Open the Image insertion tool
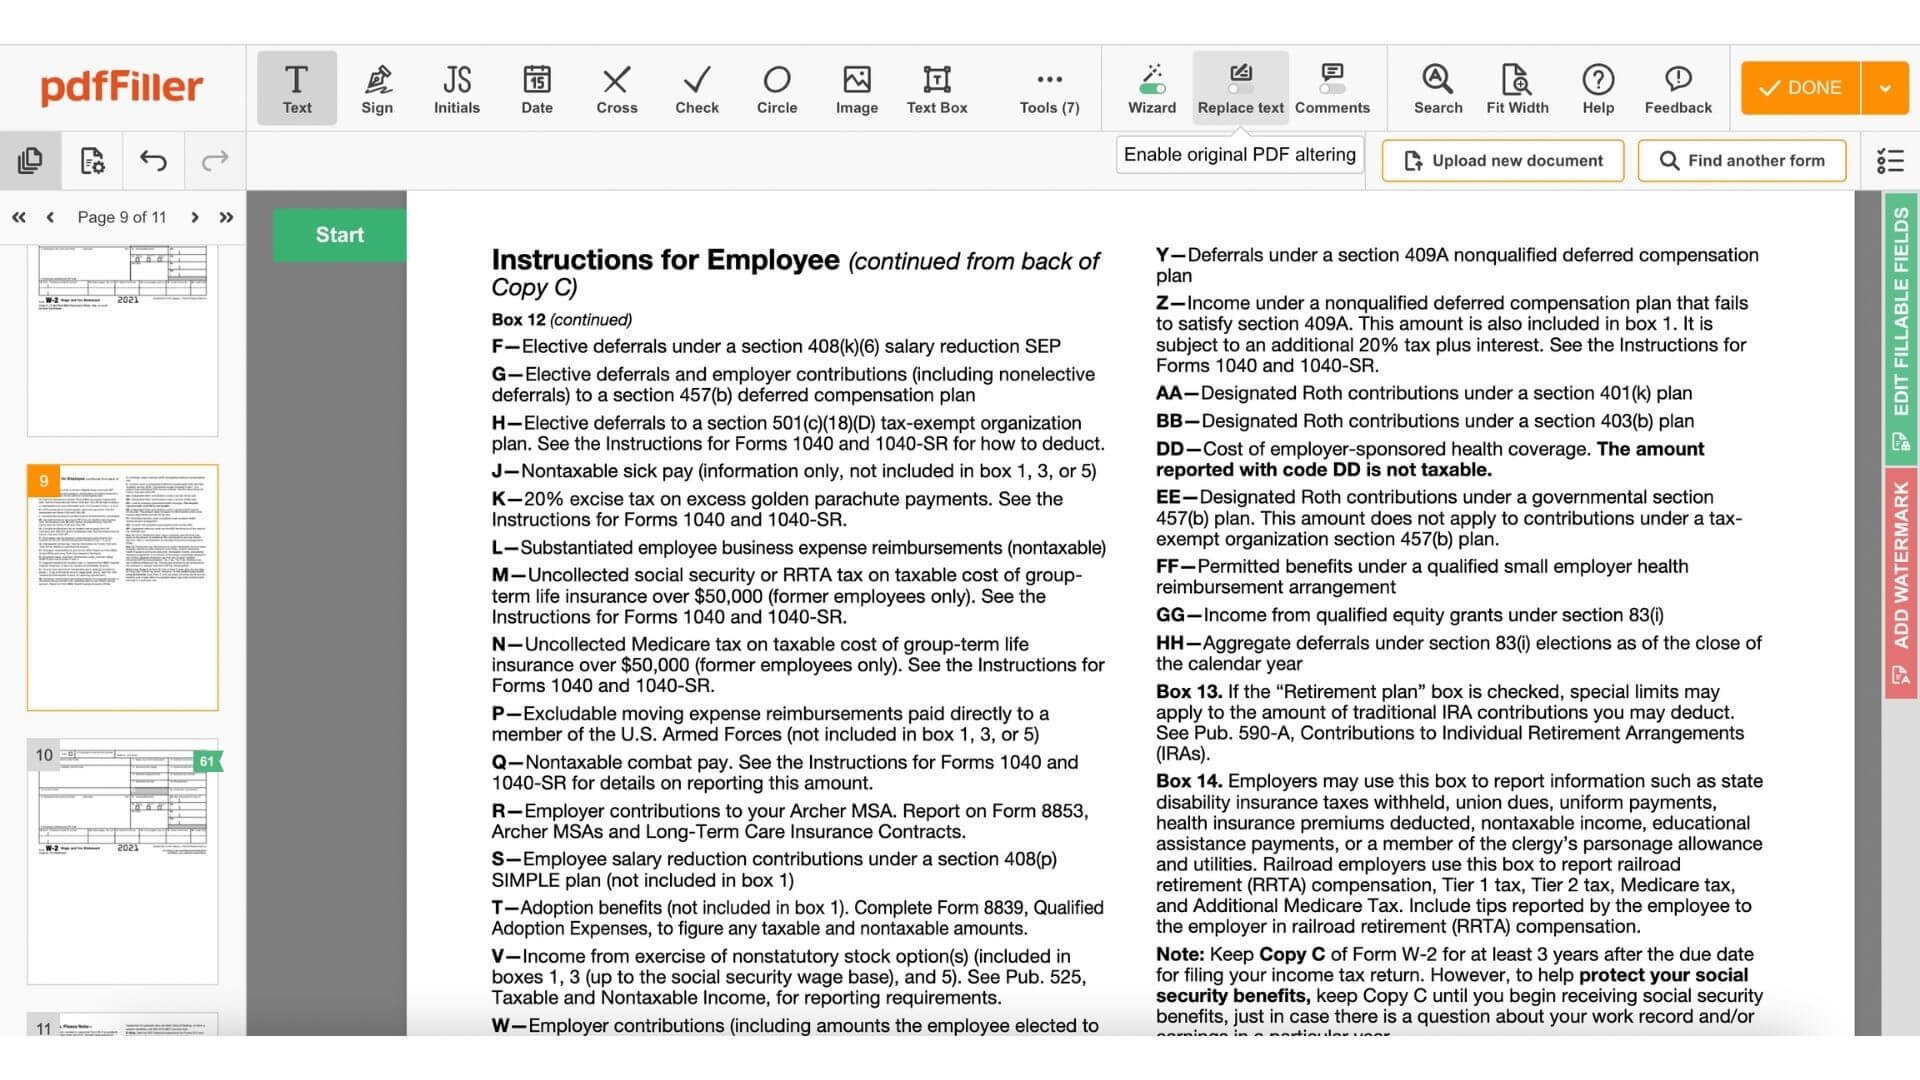The width and height of the screenshot is (1920, 1080). point(856,87)
